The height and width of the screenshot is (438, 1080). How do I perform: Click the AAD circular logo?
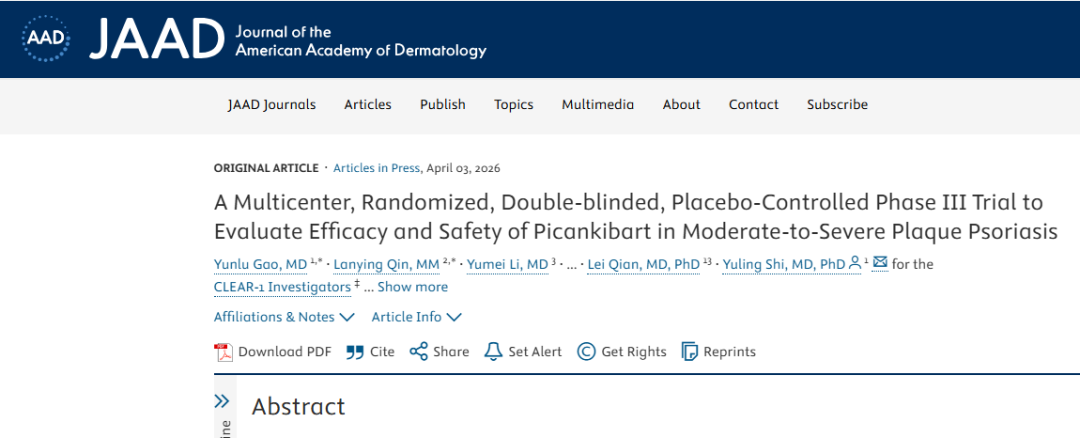(44, 38)
